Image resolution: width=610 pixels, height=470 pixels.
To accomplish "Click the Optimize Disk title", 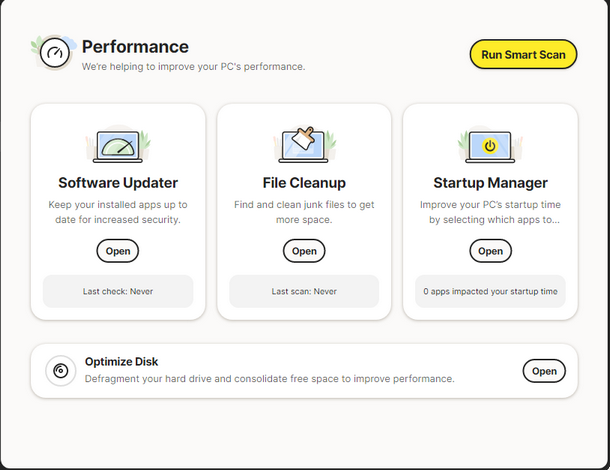I will (122, 362).
